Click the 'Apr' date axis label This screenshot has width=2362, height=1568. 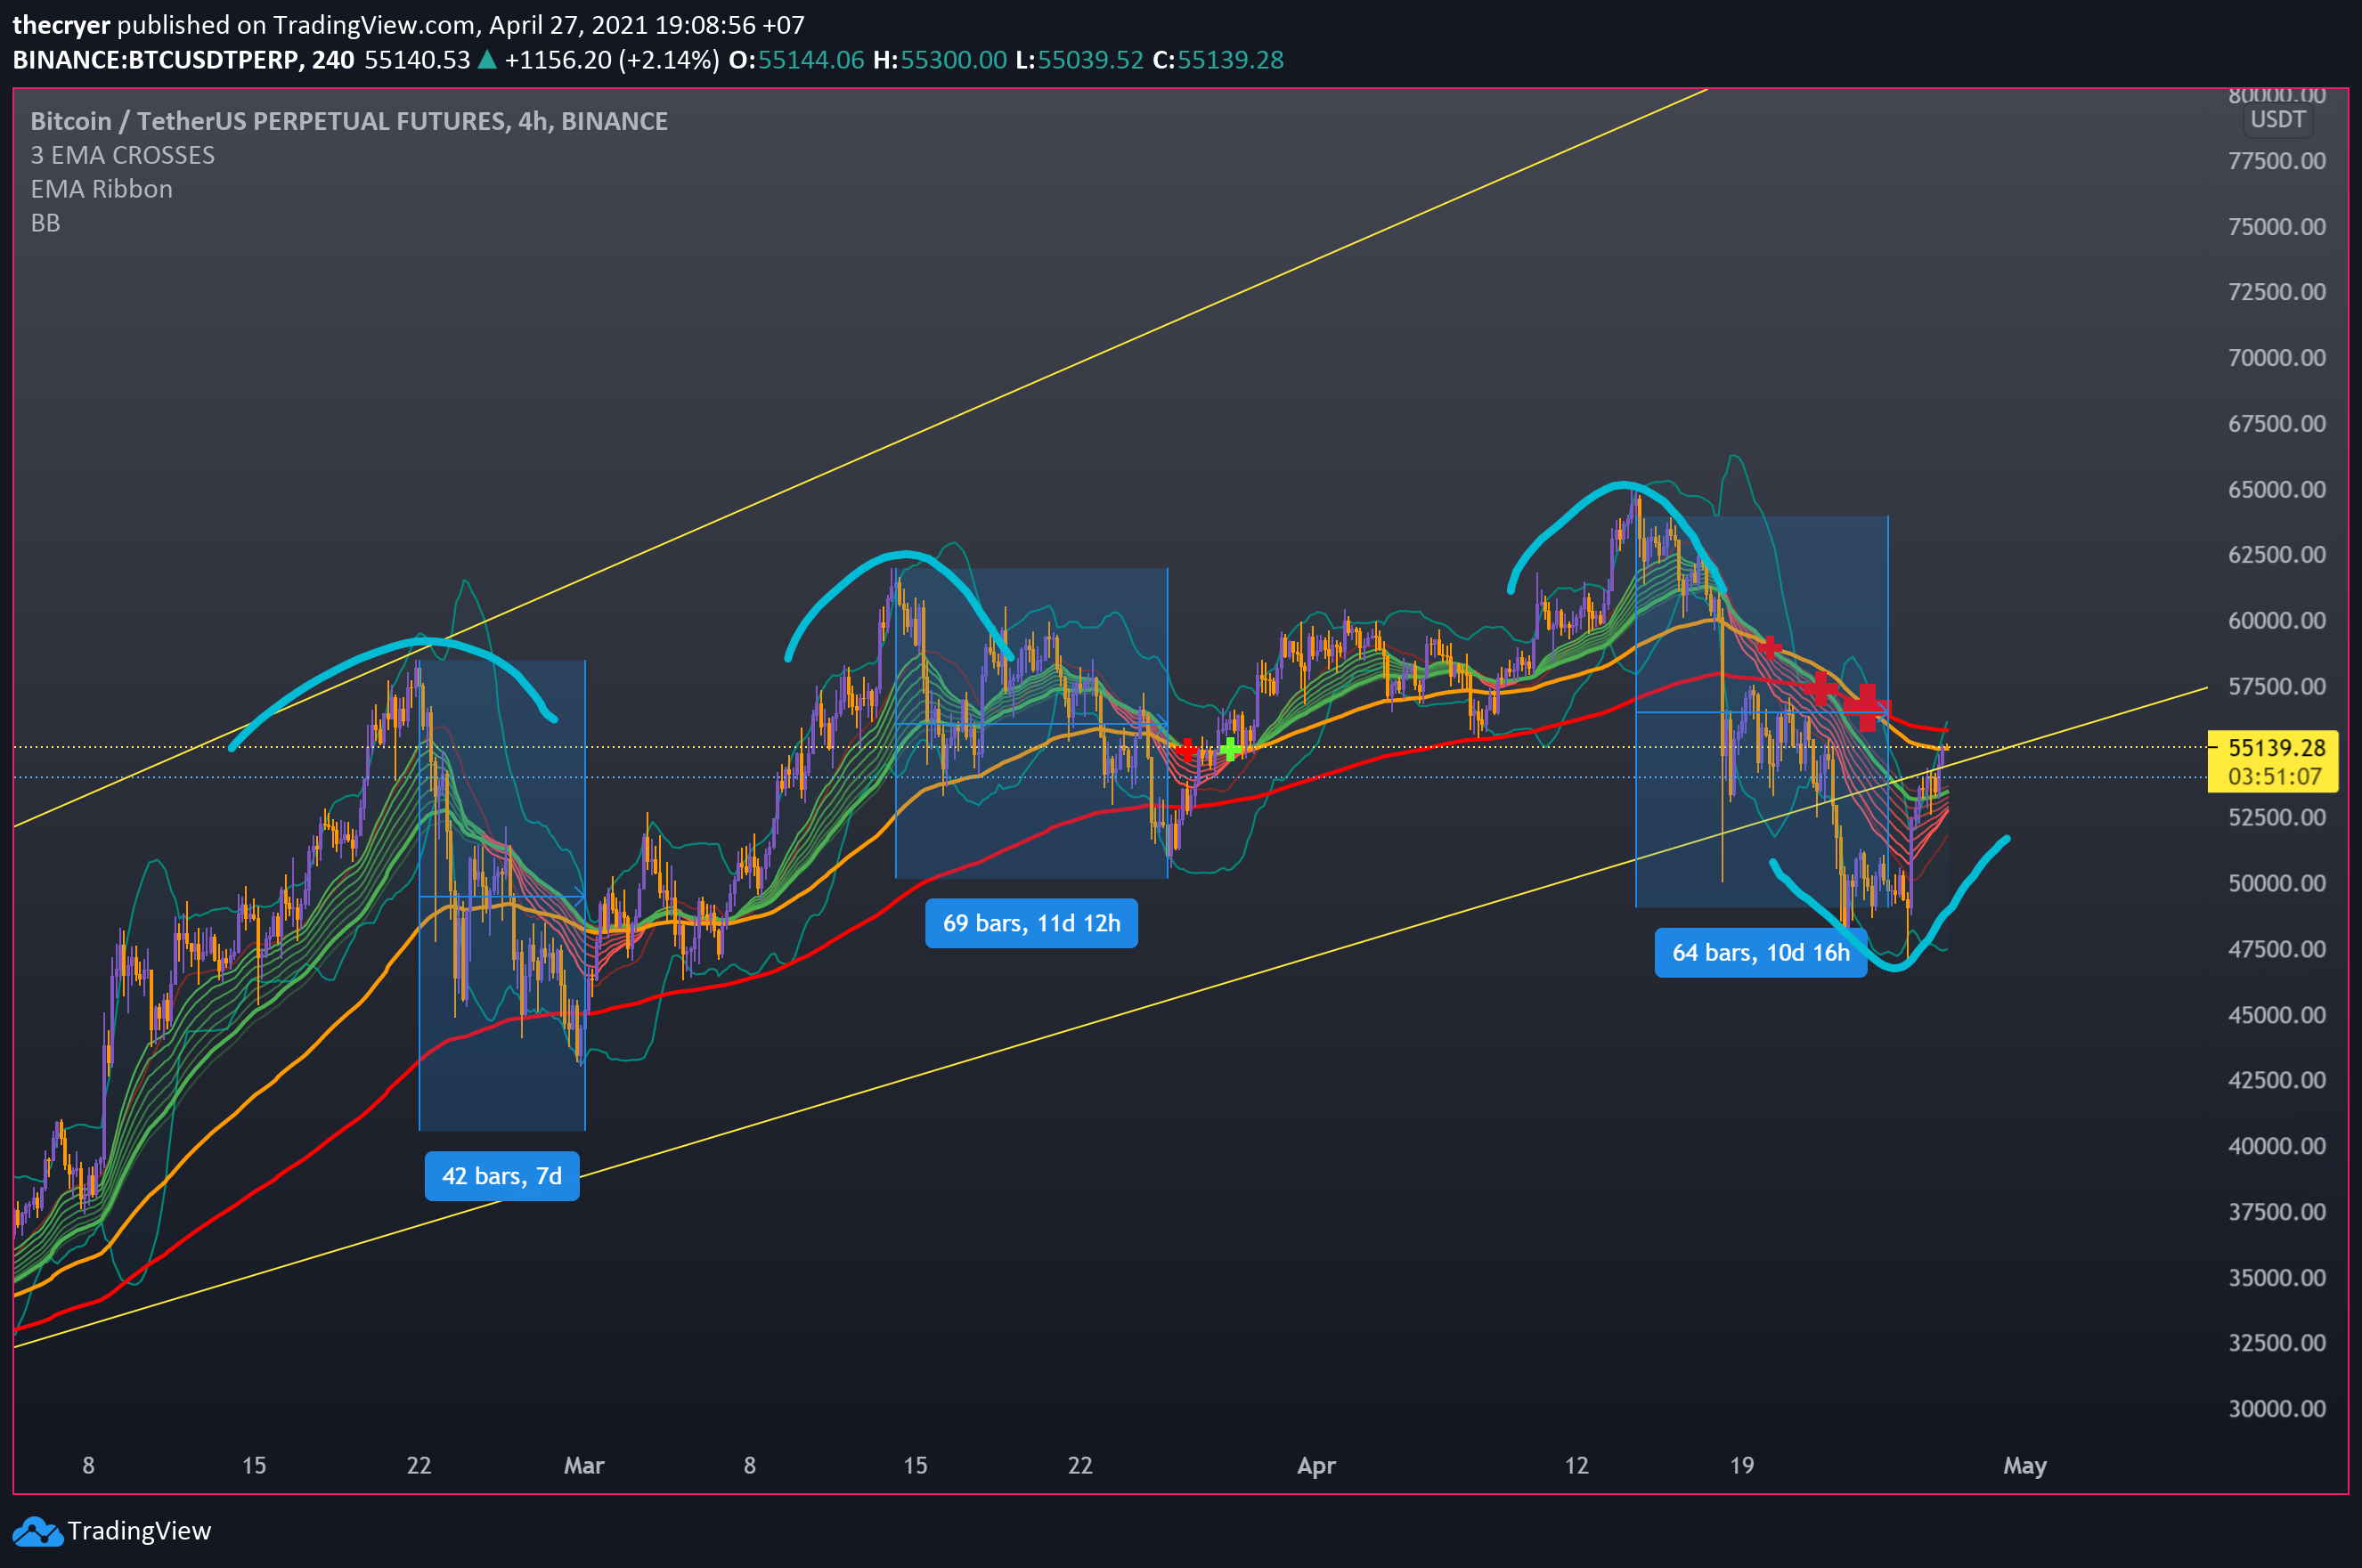[x=1316, y=1466]
